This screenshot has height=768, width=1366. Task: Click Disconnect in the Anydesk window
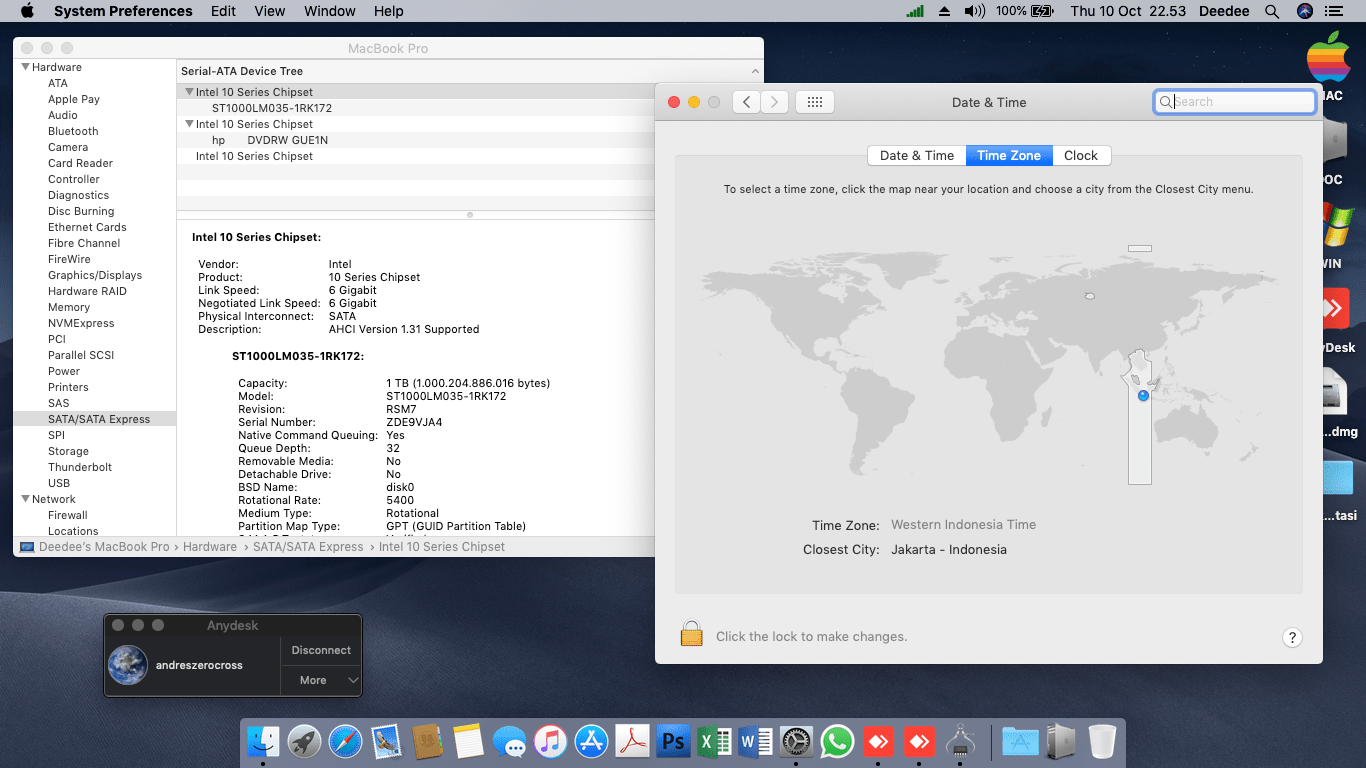(321, 650)
